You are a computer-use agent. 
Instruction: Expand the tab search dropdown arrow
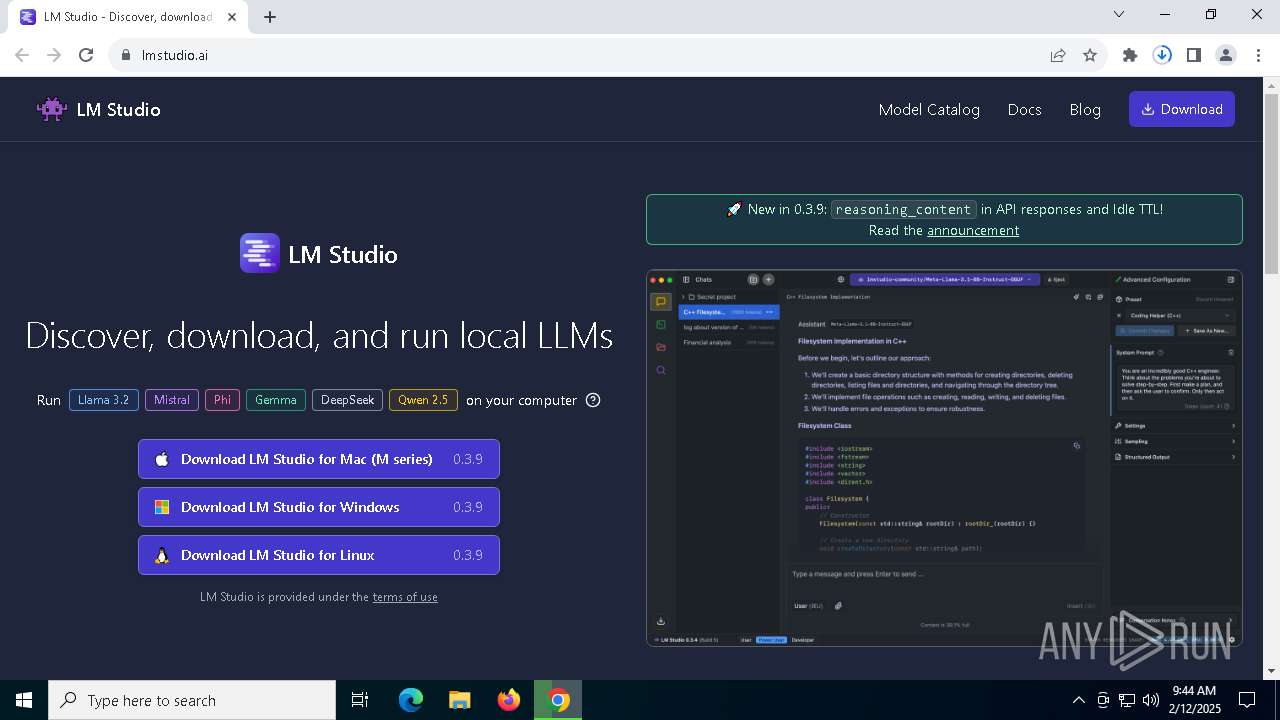(1119, 14)
